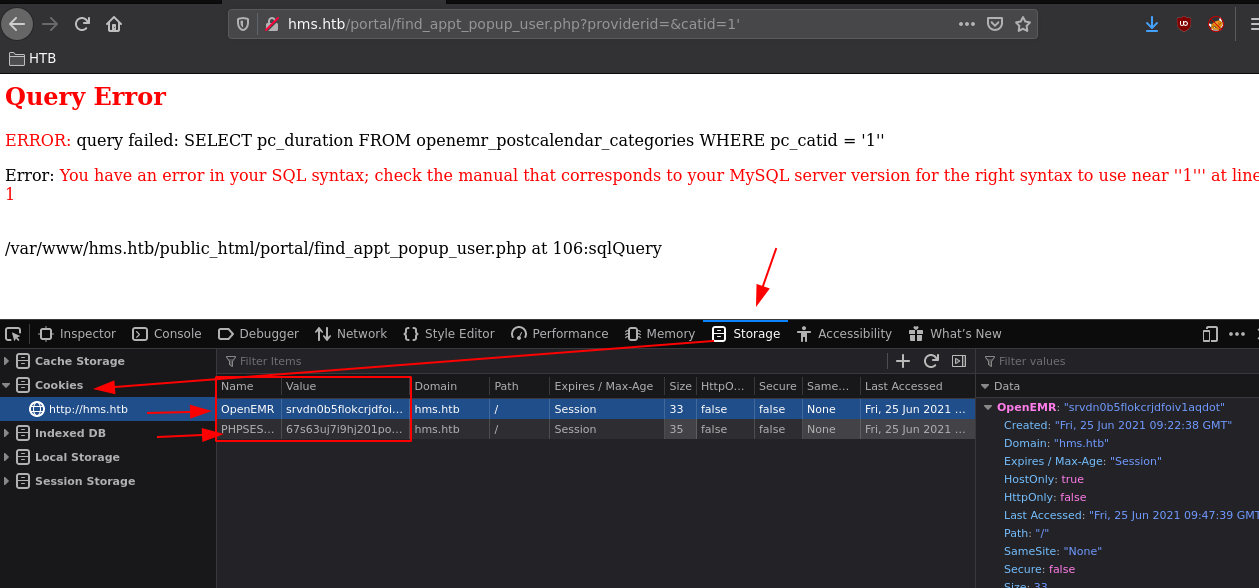Select the Storage tab

point(746,334)
